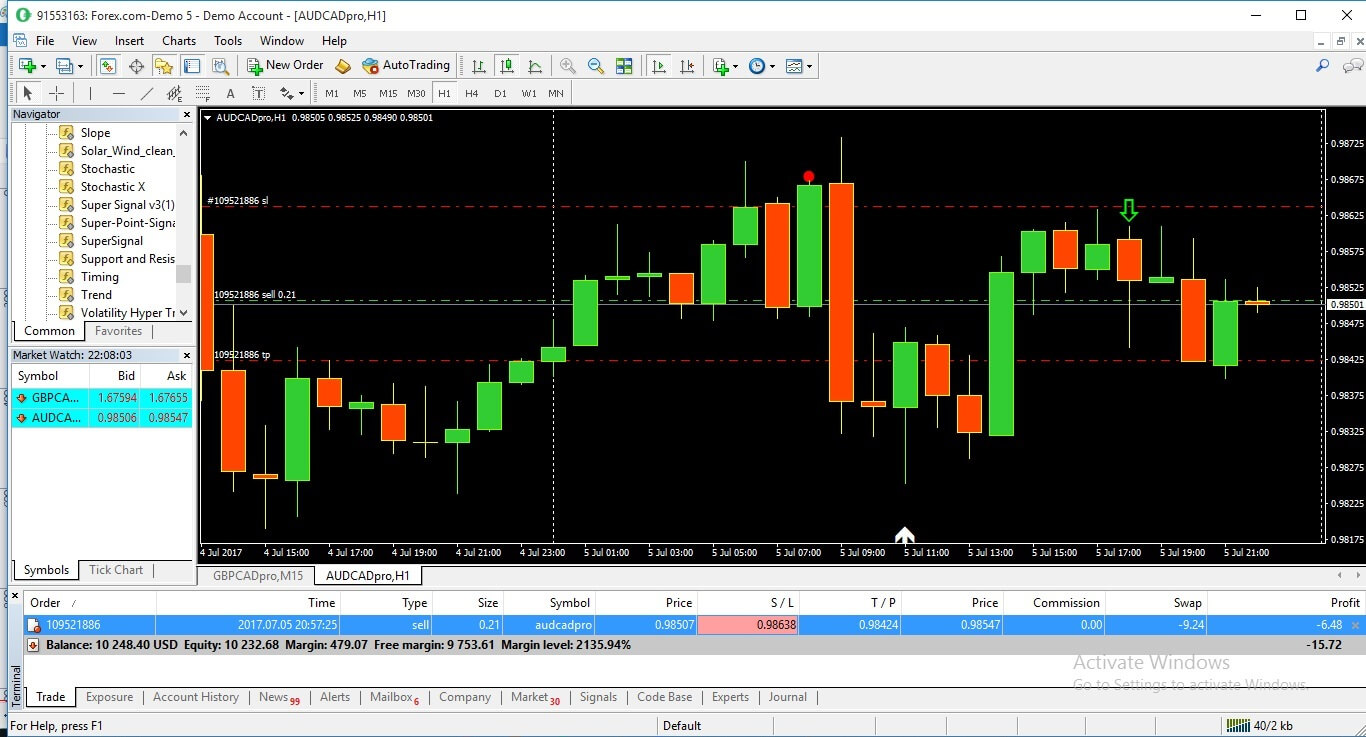
Task: Select the Fibonacci retracement tool
Action: [x=203, y=93]
